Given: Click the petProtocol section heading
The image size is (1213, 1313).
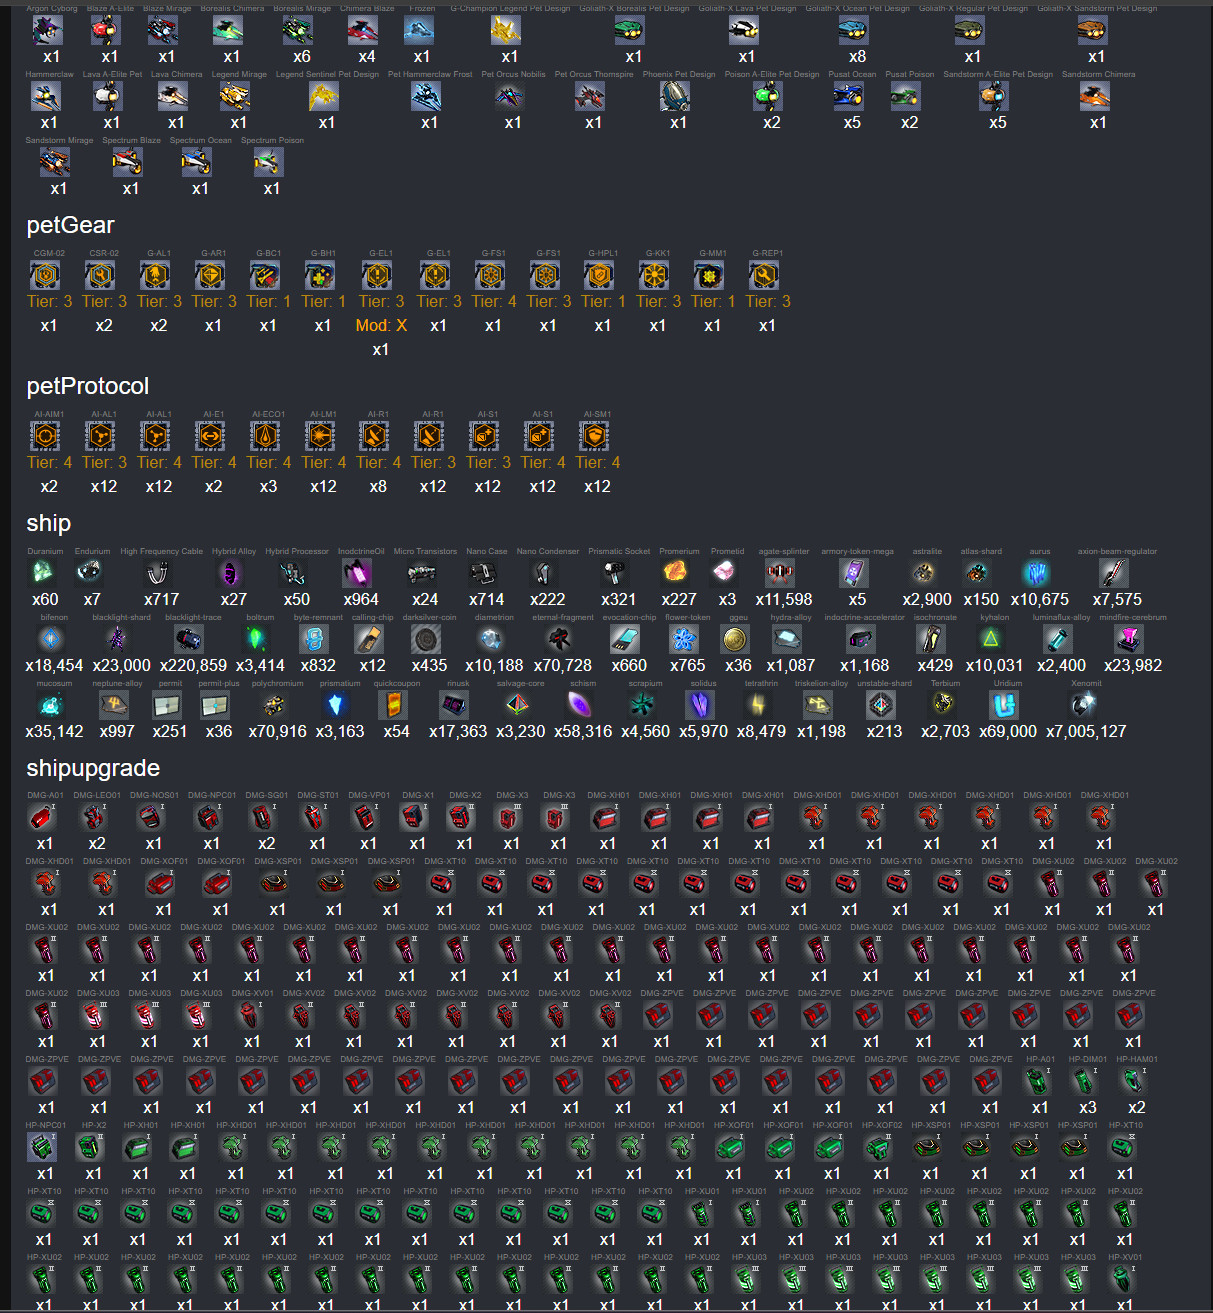Looking at the screenshot, I should point(88,386).
